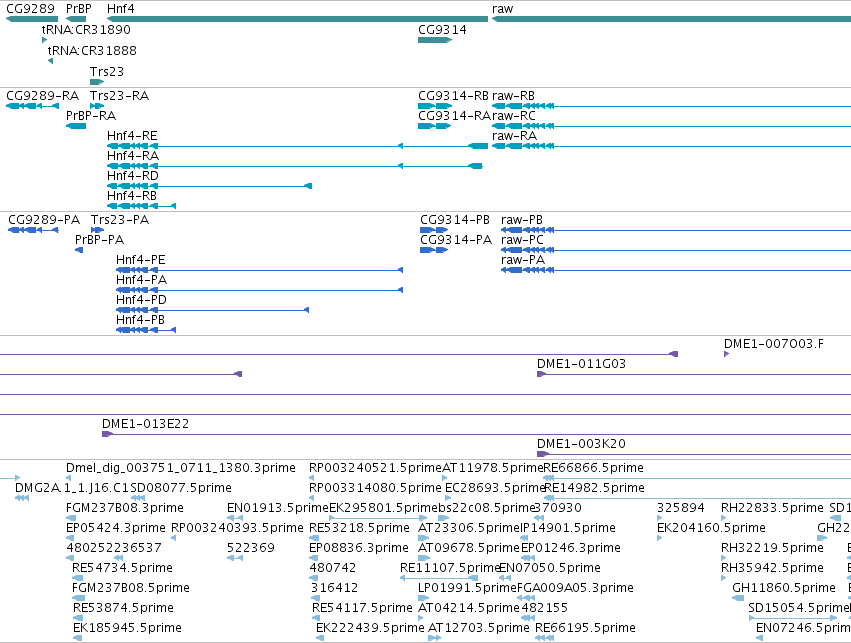Select transcript CG9289-RA
851x643 pixels.
pyautogui.click(x=32, y=106)
